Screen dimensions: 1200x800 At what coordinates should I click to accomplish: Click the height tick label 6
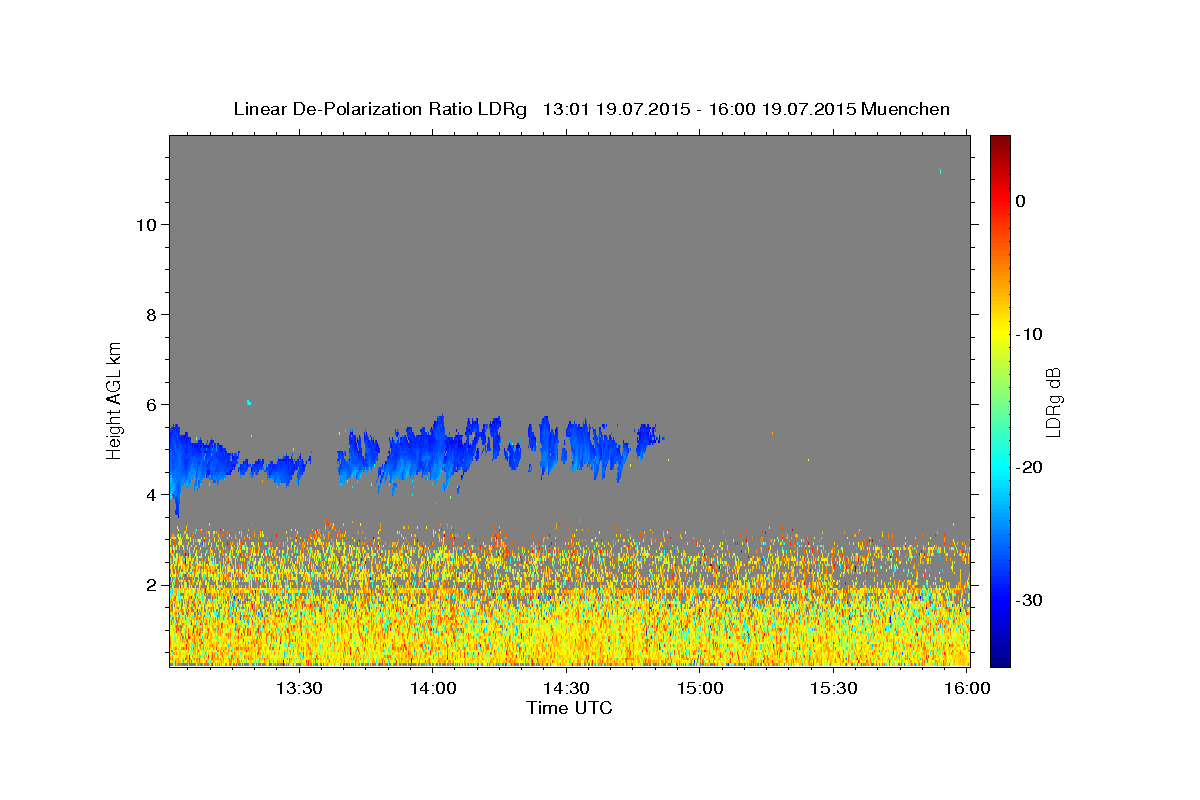151,404
